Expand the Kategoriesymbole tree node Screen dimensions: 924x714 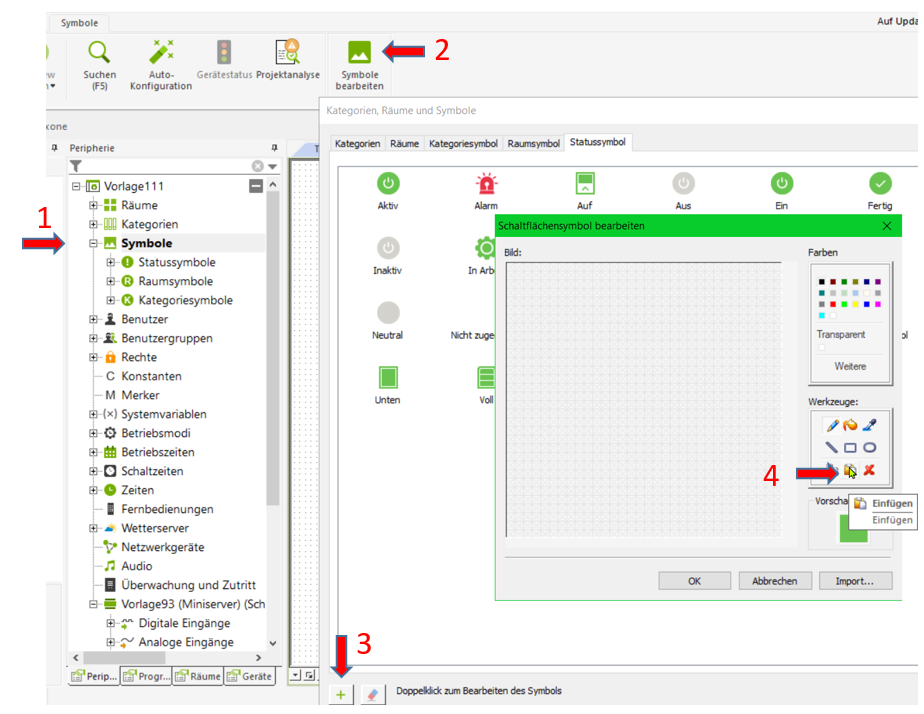110,300
